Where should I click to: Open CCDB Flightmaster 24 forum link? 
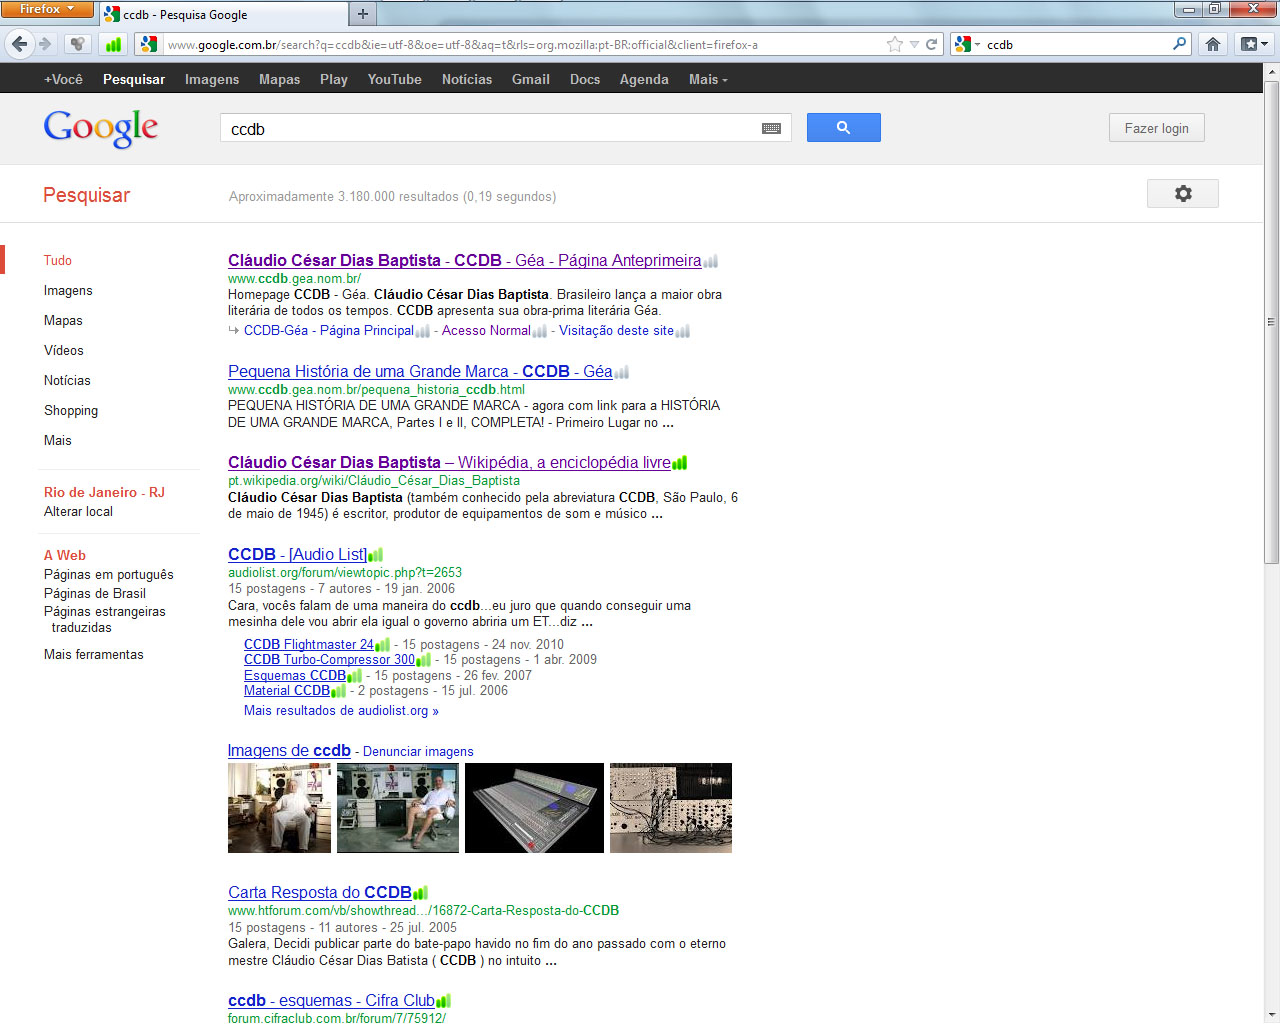point(309,644)
